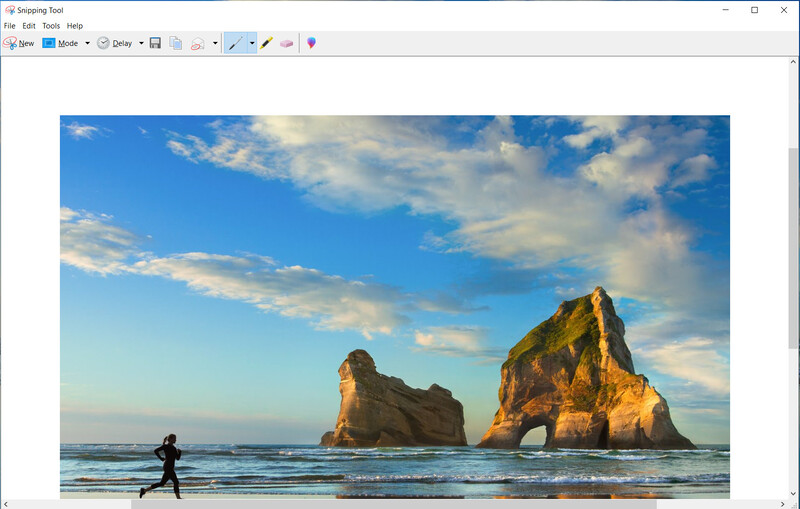Click the scroll down arrow
Screen dimensions: 800x509
(x=793, y=494)
